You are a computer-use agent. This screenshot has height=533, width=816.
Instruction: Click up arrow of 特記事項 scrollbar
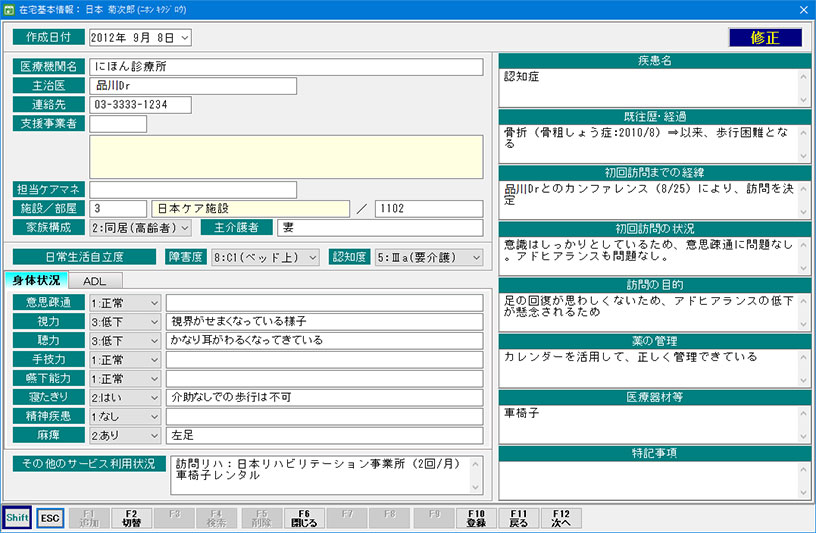[x=804, y=469]
